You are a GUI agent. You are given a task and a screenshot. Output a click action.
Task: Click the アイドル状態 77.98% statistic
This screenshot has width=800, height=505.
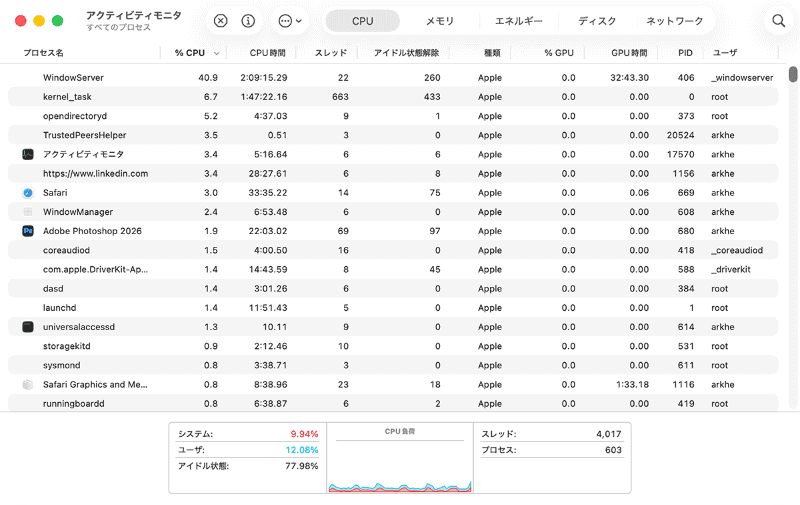pyautogui.click(x=248, y=466)
